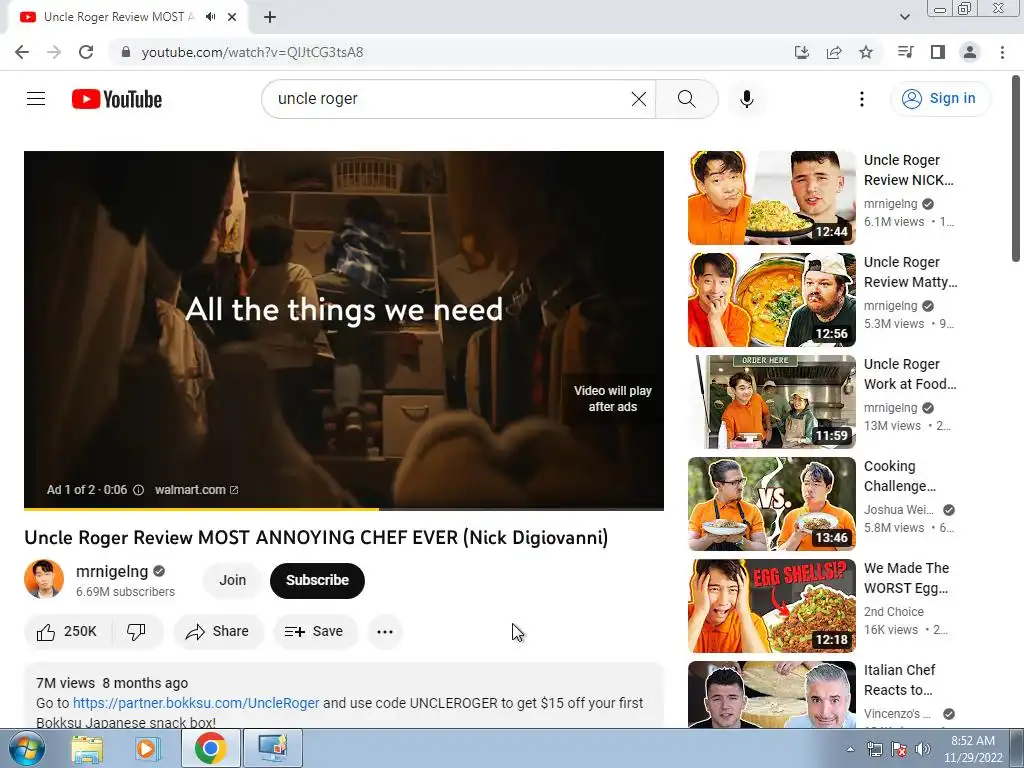The image size is (1024, 768).
Task: Open Joshua Wei... channel link
Action: [899, 510]
